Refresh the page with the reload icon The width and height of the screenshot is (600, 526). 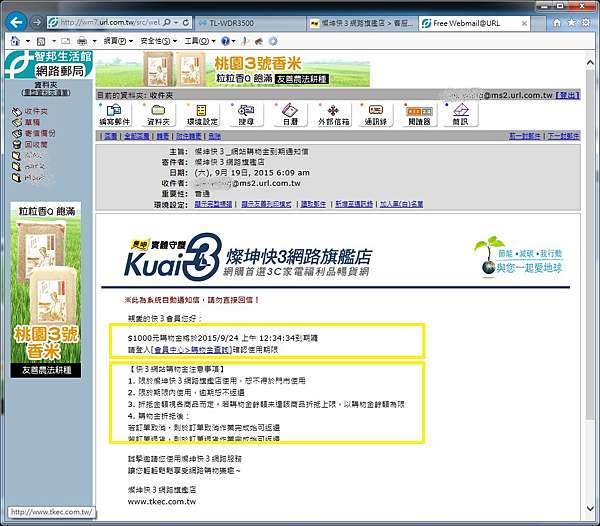click(x=186, y=23)
